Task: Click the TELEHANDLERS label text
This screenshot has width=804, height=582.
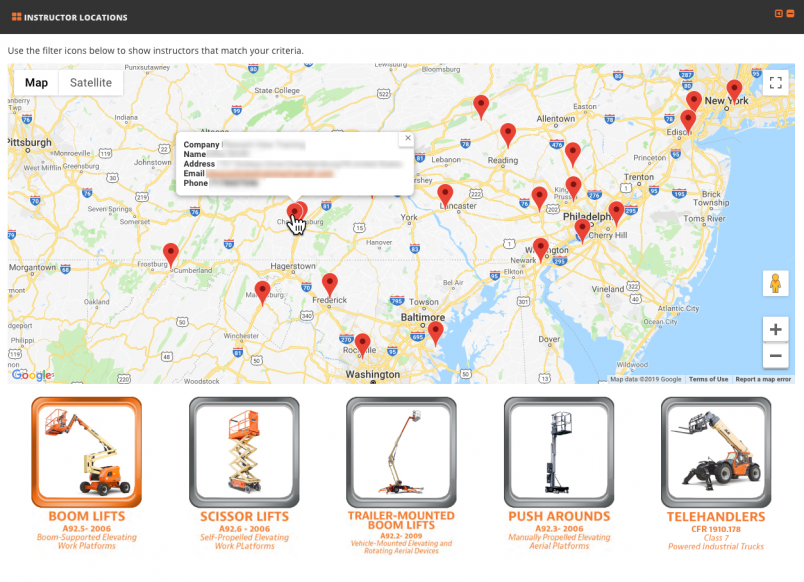Action: [x=716, y=517]
